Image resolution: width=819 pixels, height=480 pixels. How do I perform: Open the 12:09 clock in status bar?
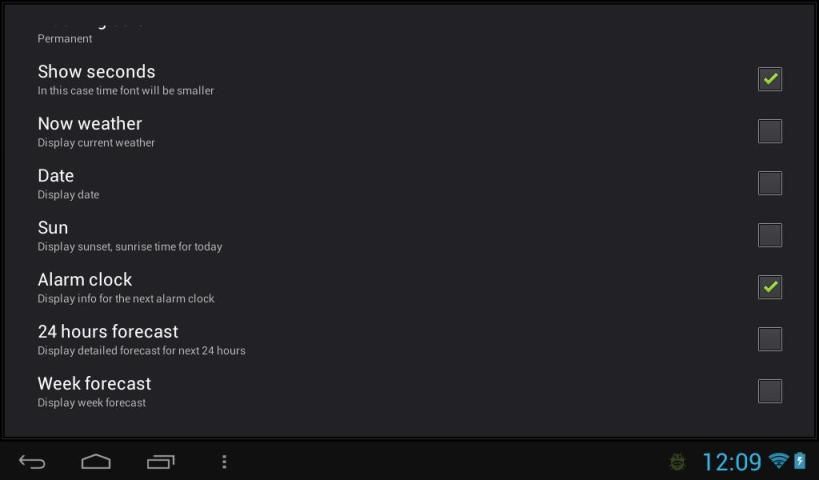732,462
